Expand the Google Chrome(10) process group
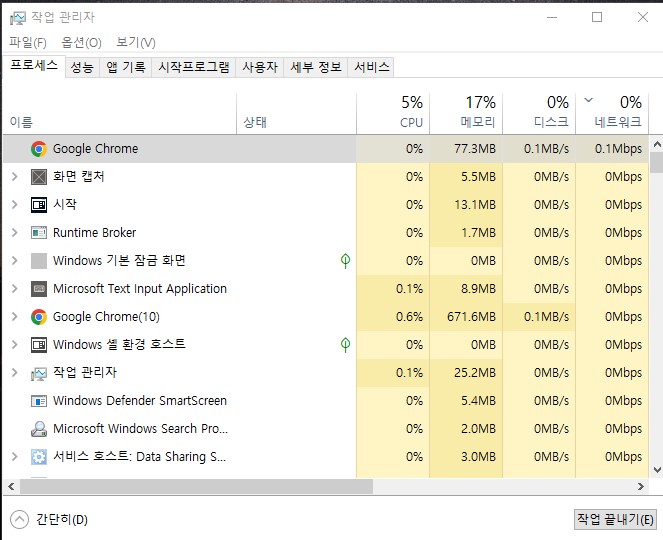The width and height of the screenshot is (663, 540). pyautogui.click(x=15, y=317)
